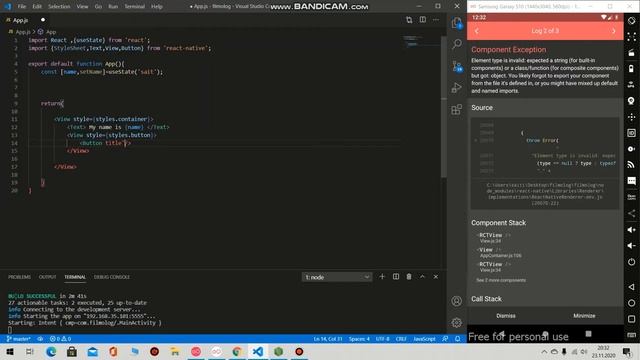
Task: Click emulator share icon
Action: pos(631,213)
